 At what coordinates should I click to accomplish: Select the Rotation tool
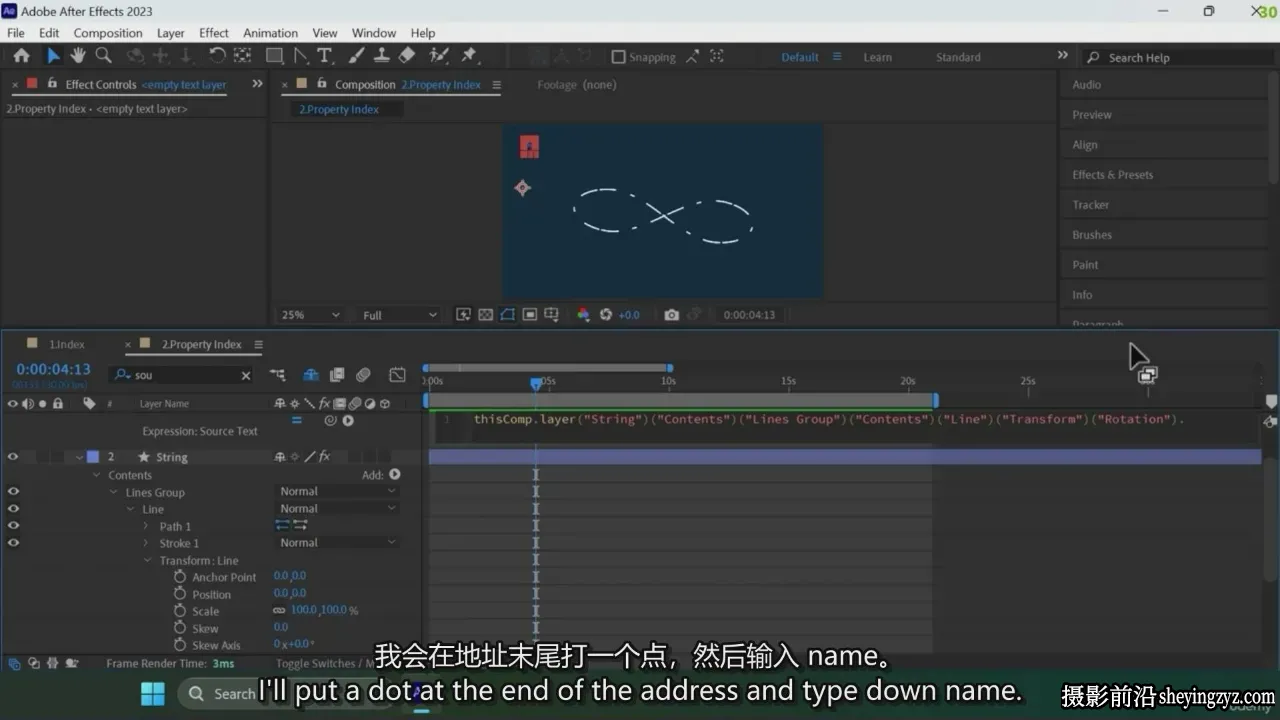(217, 56)
